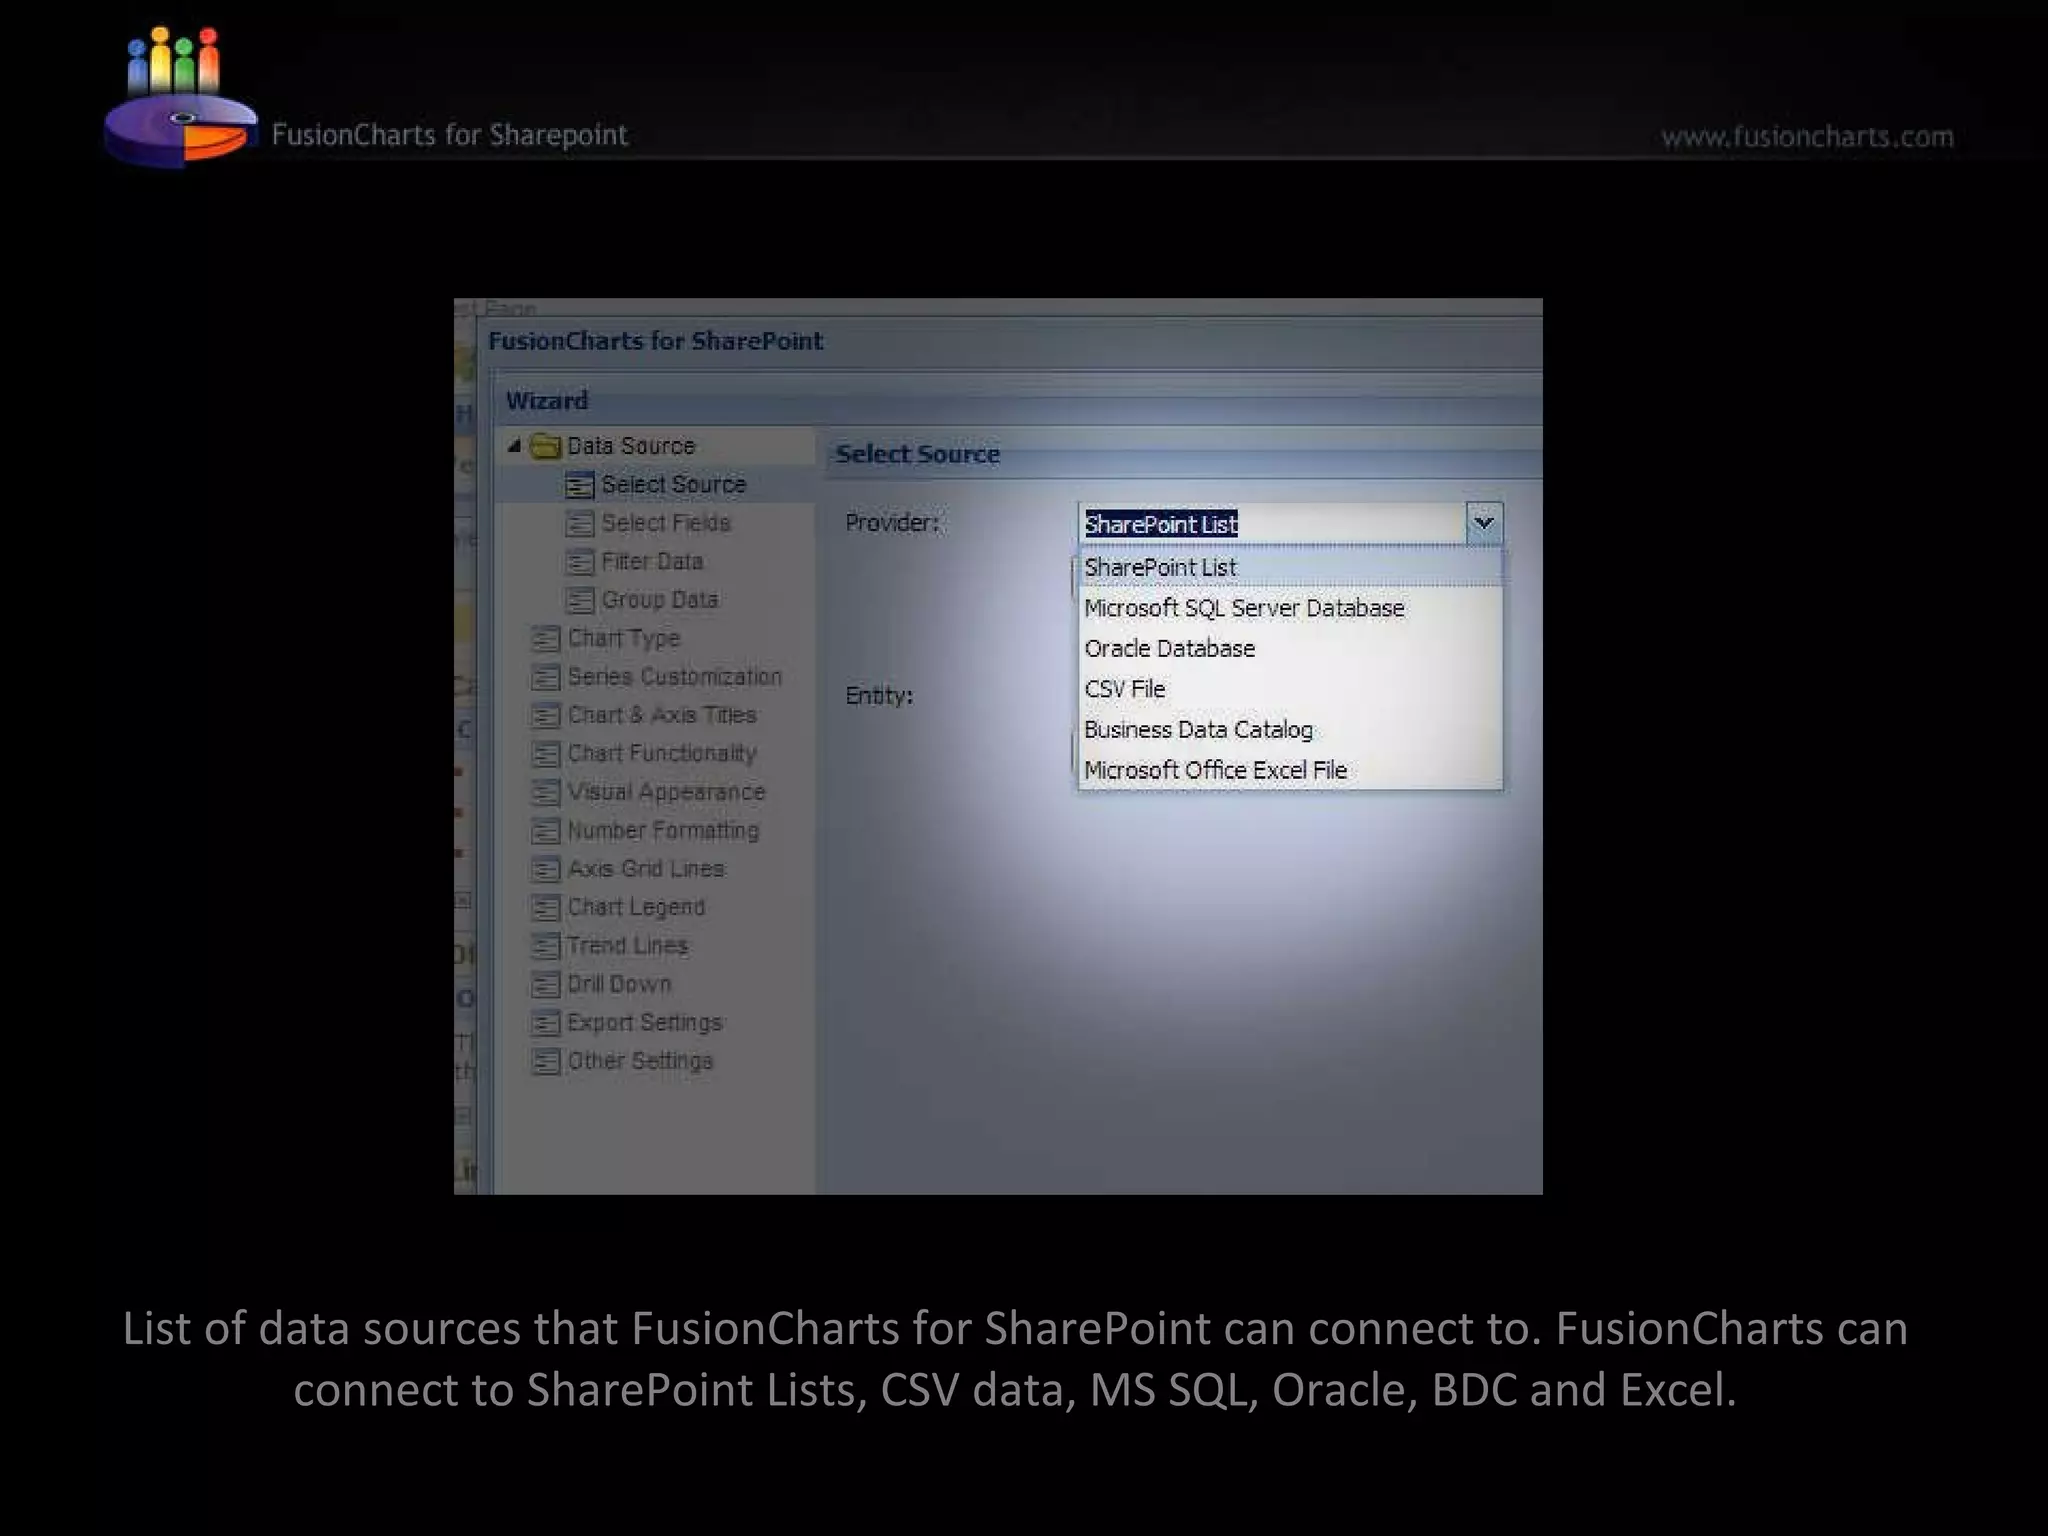Viewport: 2048px width, 1536px height.
Task: Click the Provider dropdown arrow
Action: (1484, 523)
